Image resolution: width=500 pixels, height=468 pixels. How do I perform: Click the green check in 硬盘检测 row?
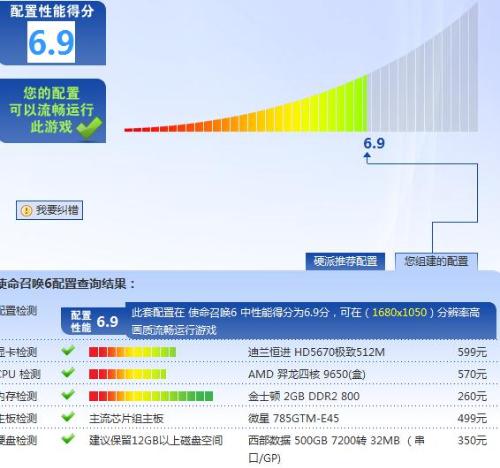pos(68,439)
